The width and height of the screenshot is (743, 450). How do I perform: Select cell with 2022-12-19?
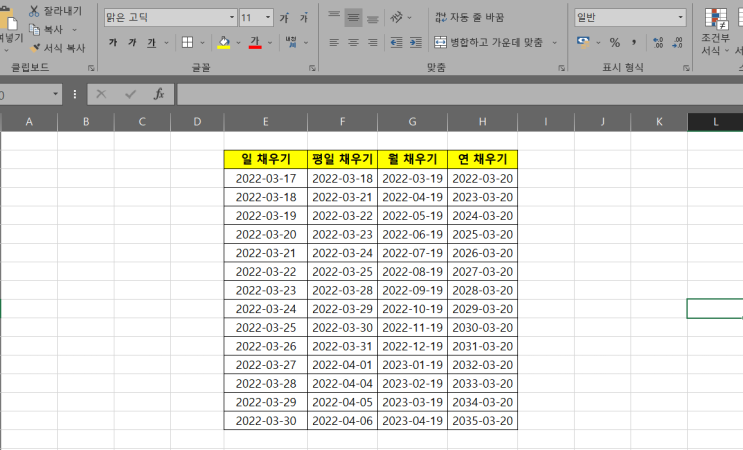412,346
